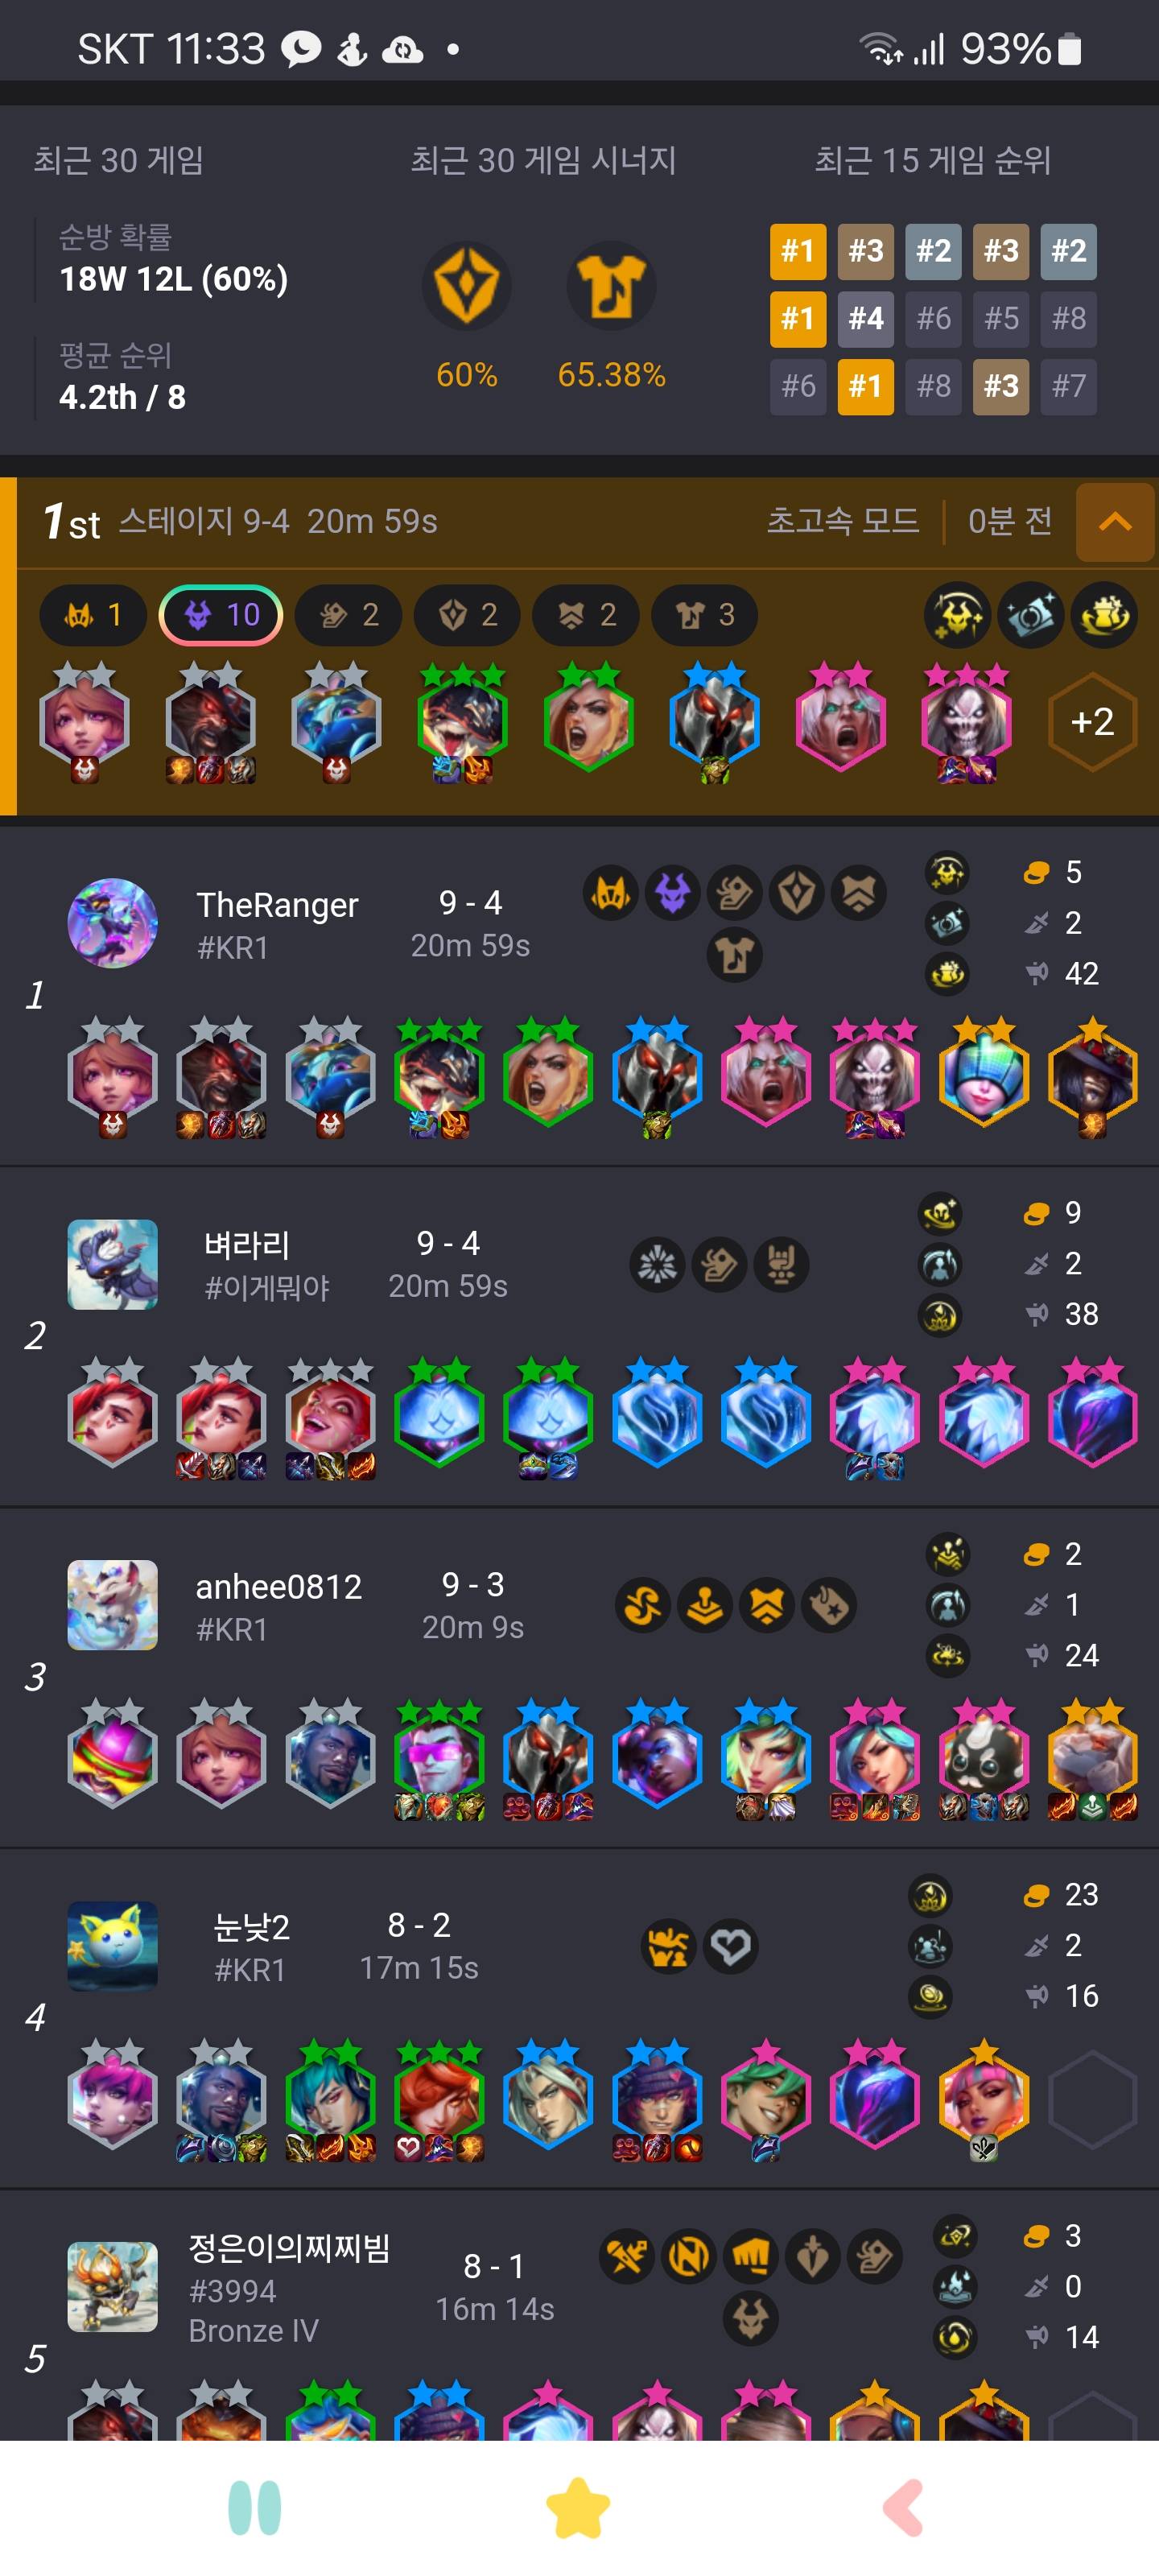
Task: Tap the 65.38% shirt synergy icon
Action: [611, 287]
